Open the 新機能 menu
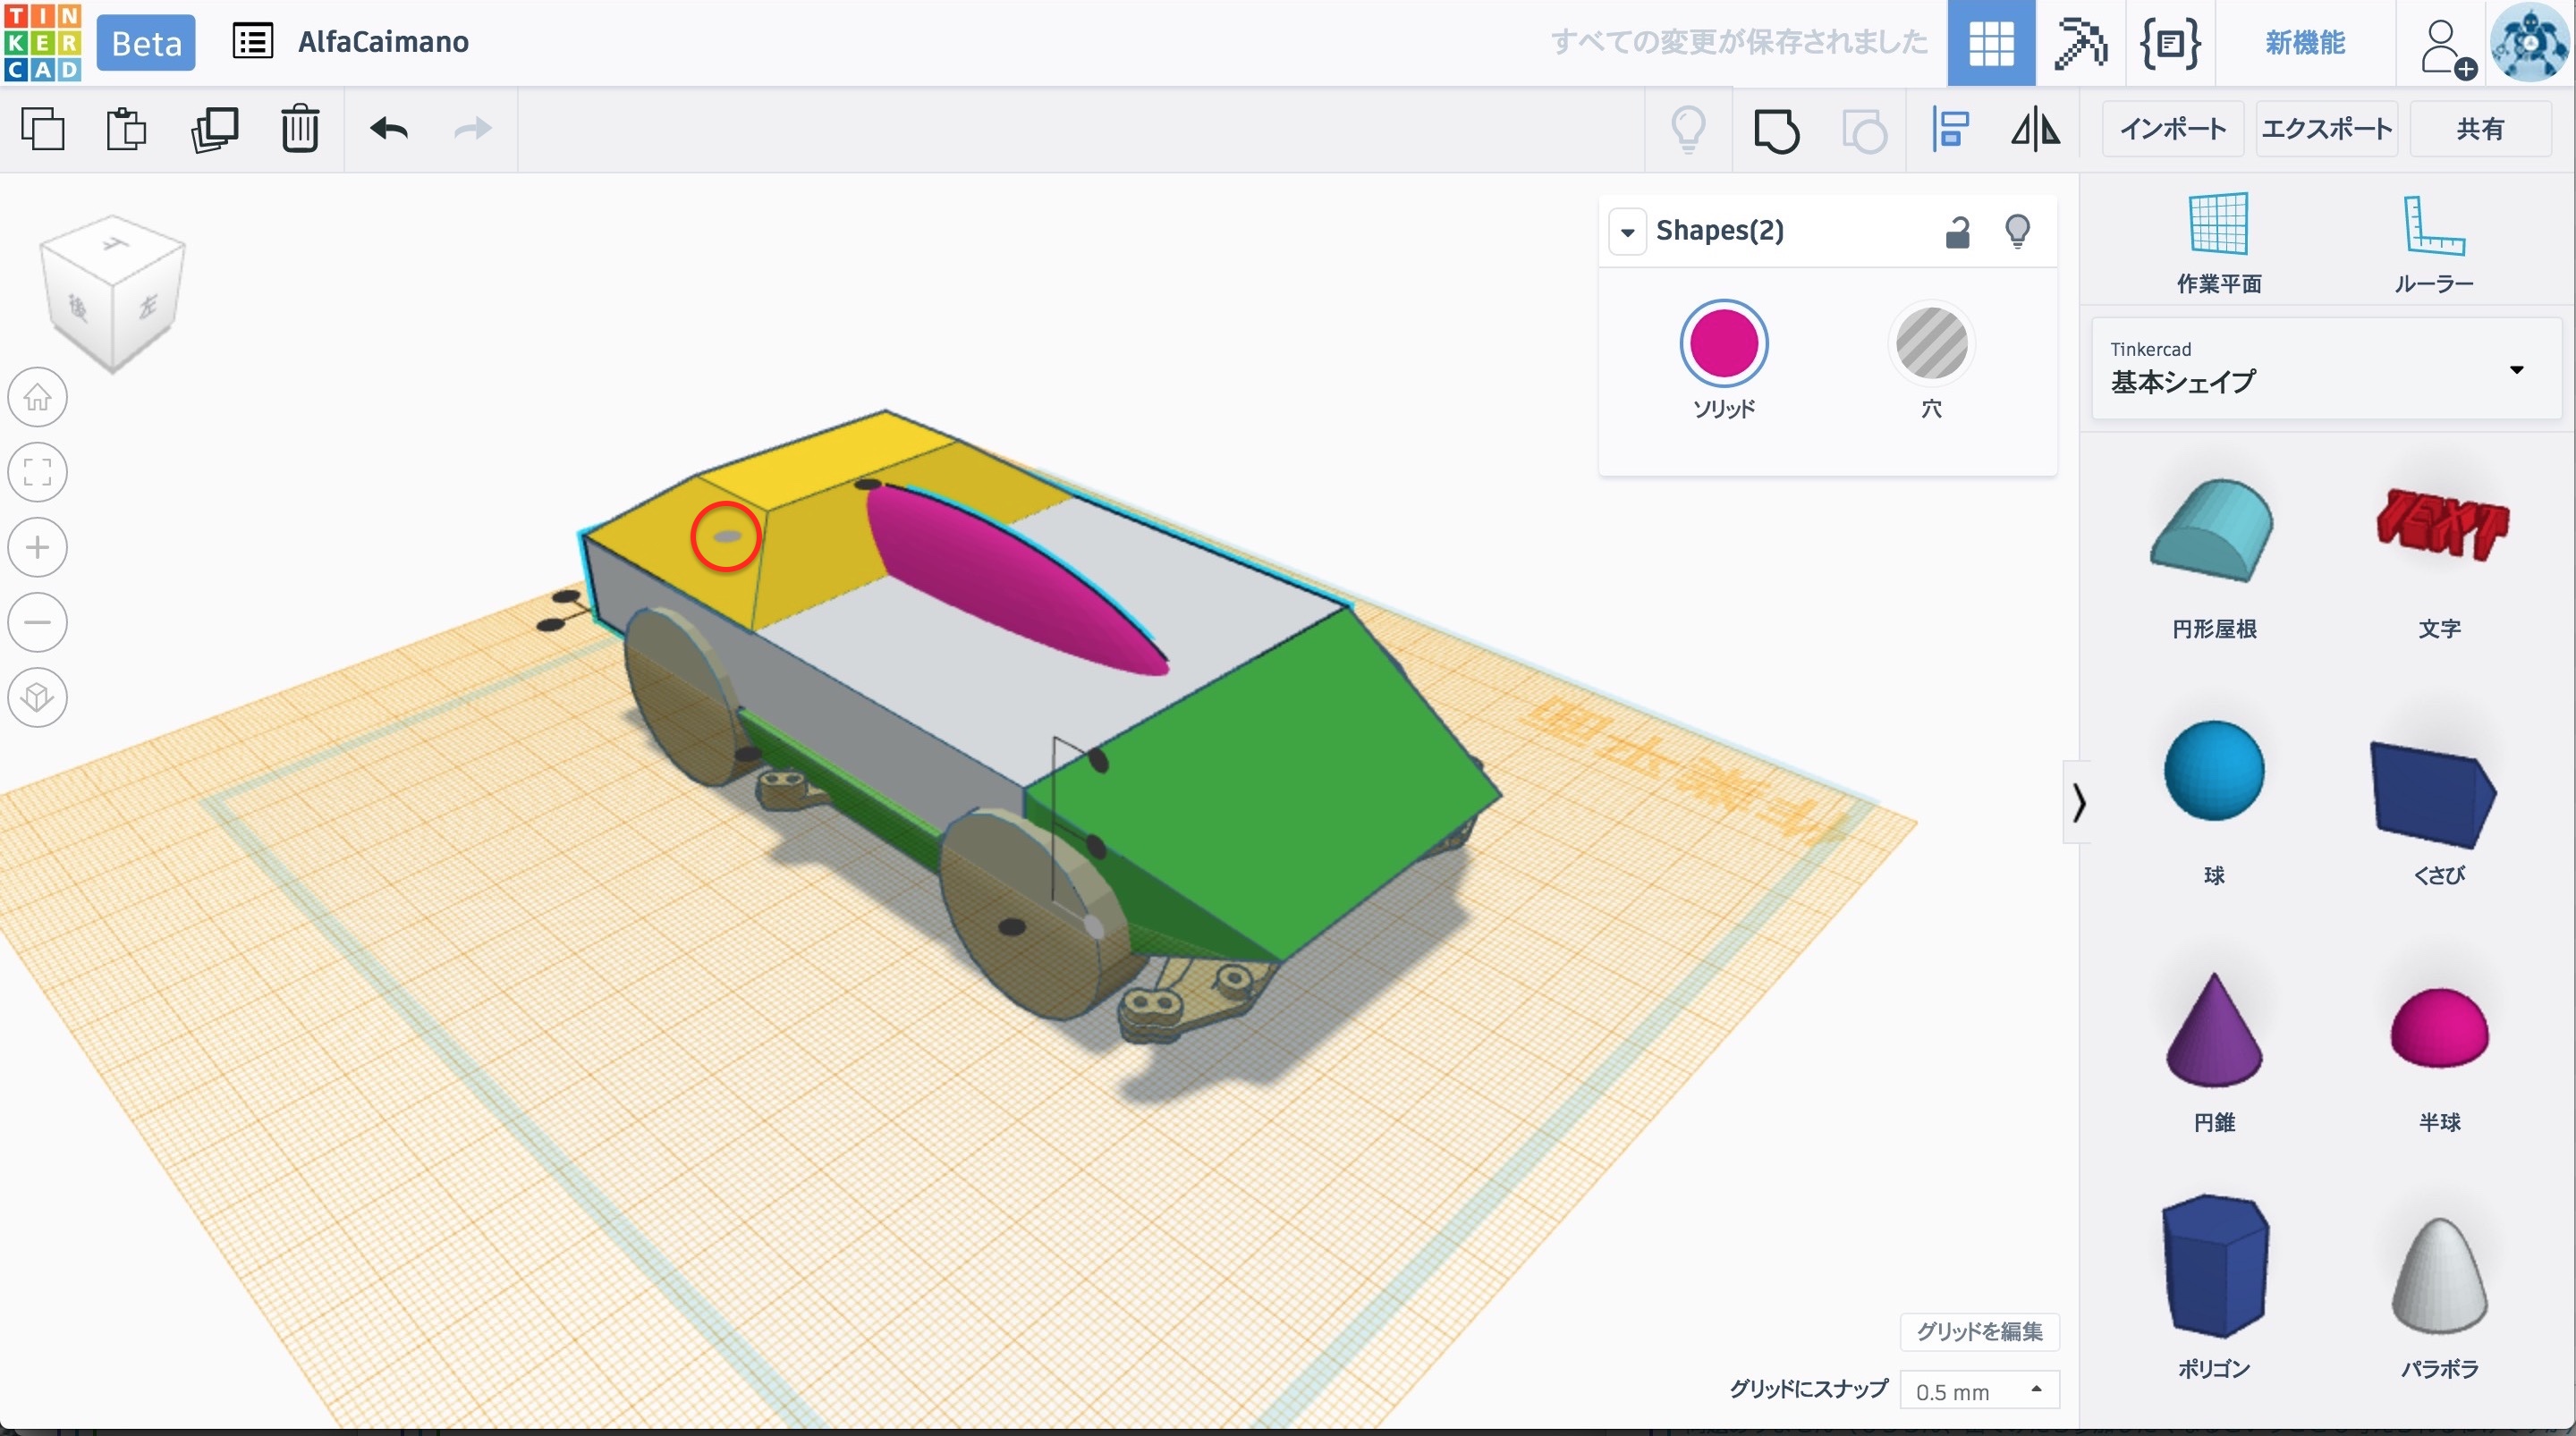This screenshot has height=1436, width=2576. coord(2304,43)
